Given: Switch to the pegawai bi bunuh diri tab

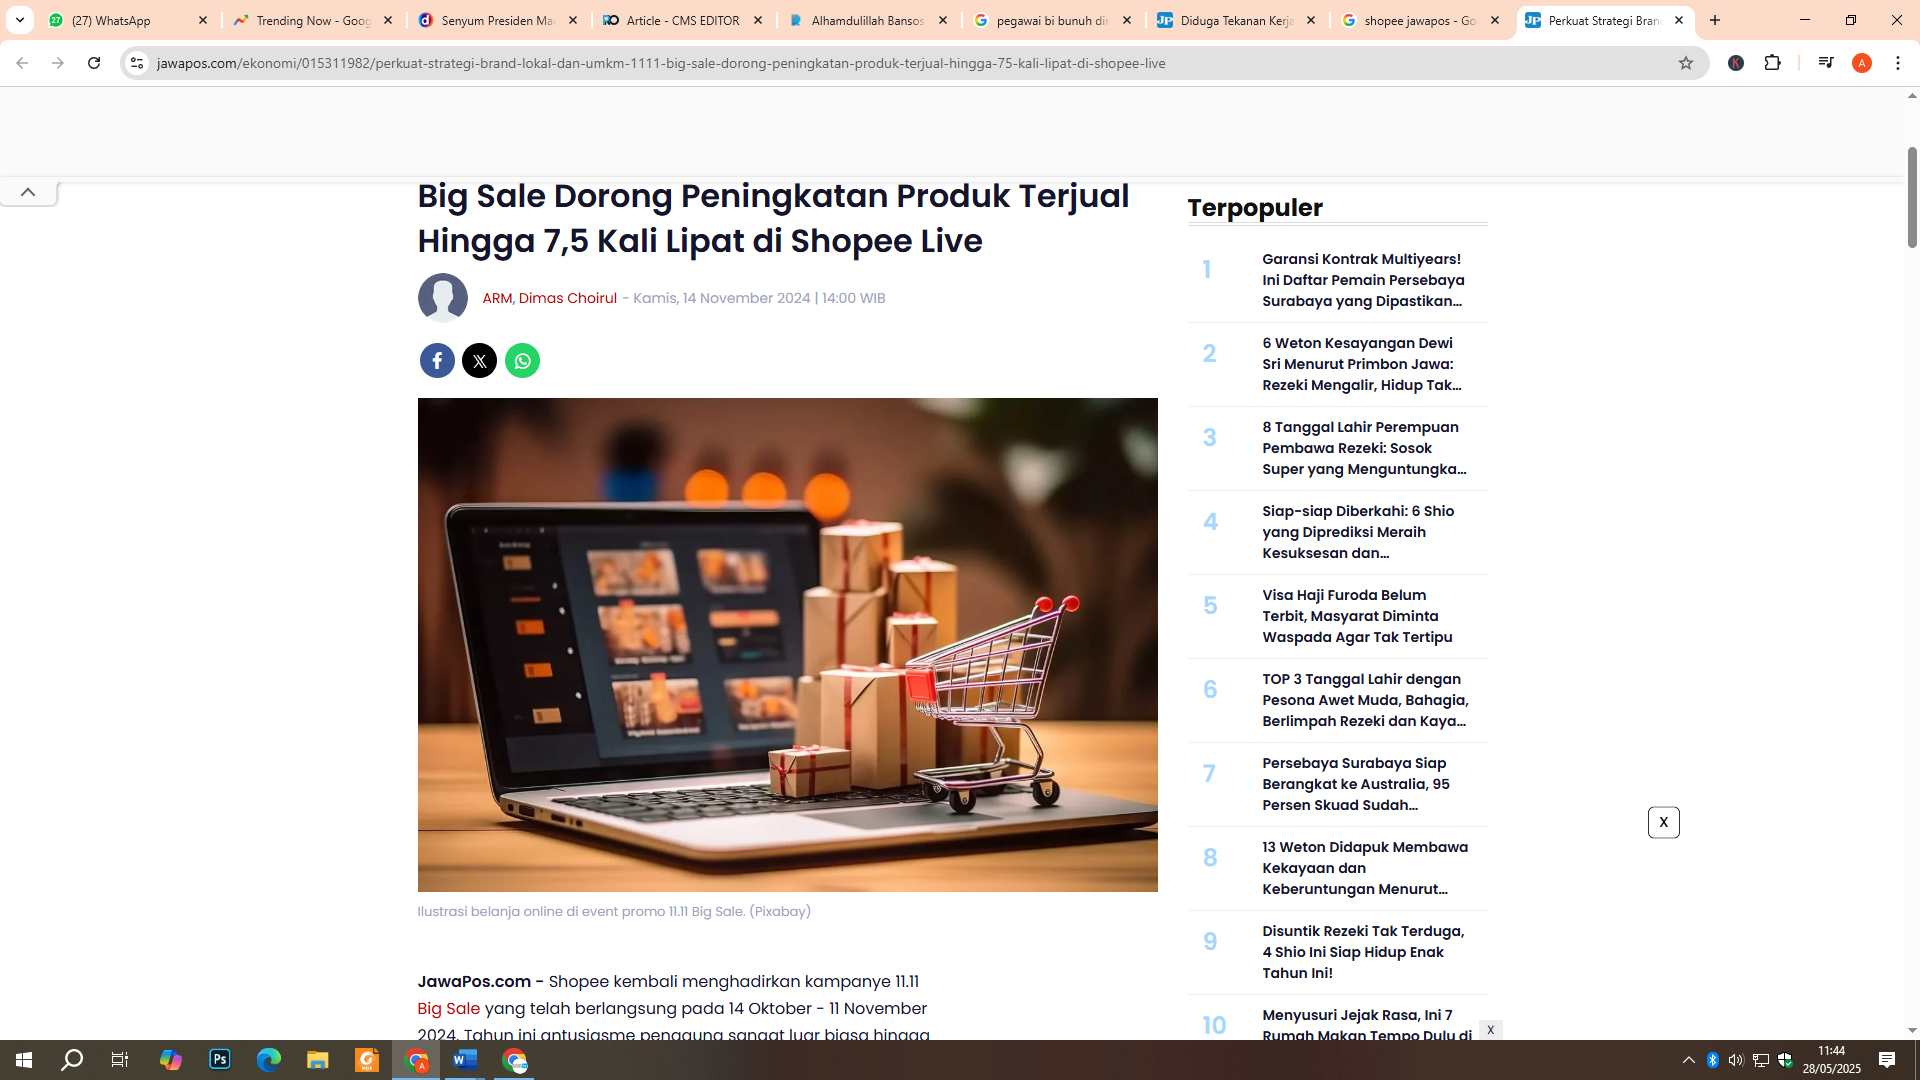Looking at the screenshot, I should click(1052, 20).
